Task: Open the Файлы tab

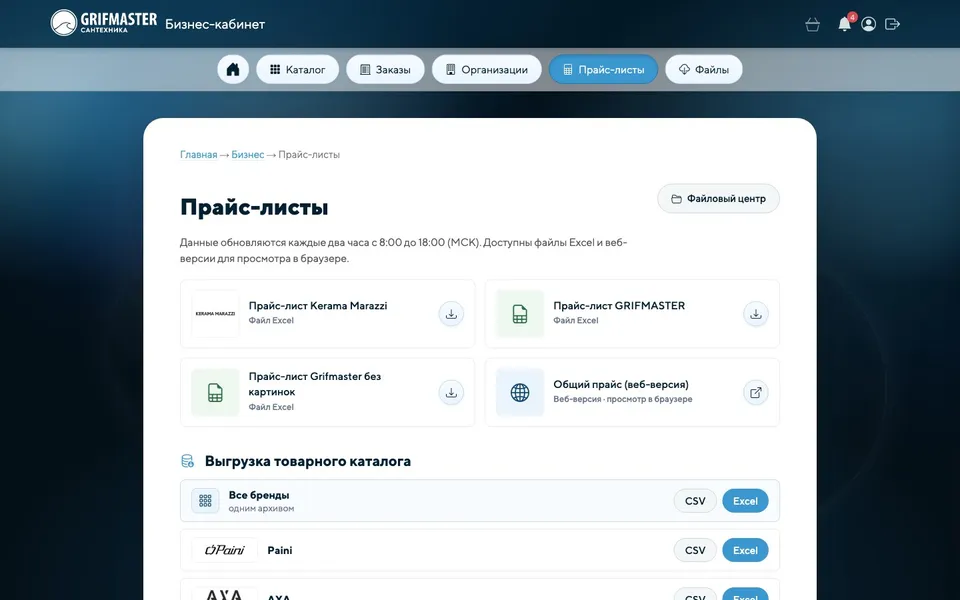Action: point(703,69)
